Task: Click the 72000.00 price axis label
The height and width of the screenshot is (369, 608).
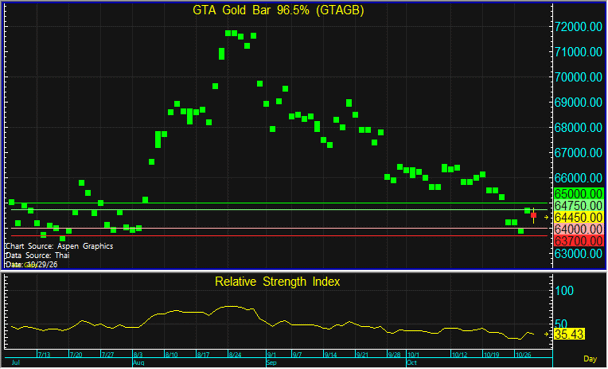Action: (578, 27)
